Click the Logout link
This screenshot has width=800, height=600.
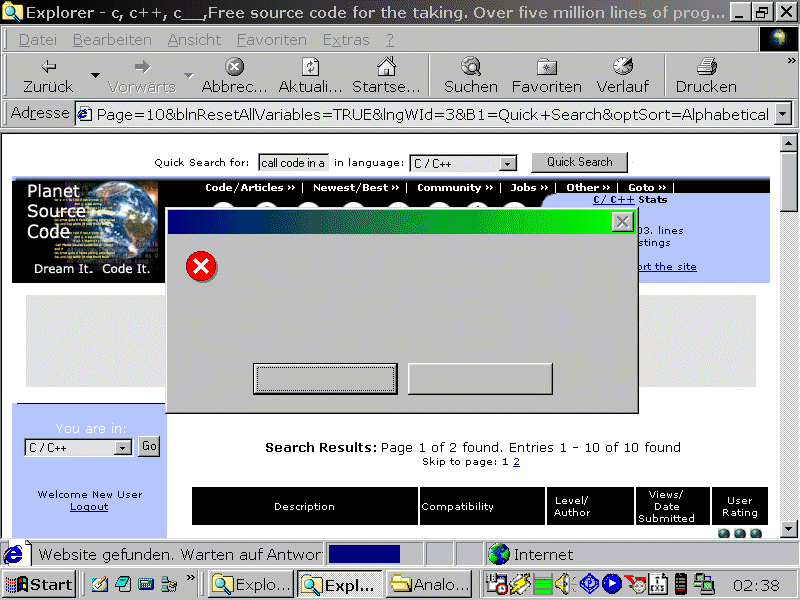[x=89, y=507]
